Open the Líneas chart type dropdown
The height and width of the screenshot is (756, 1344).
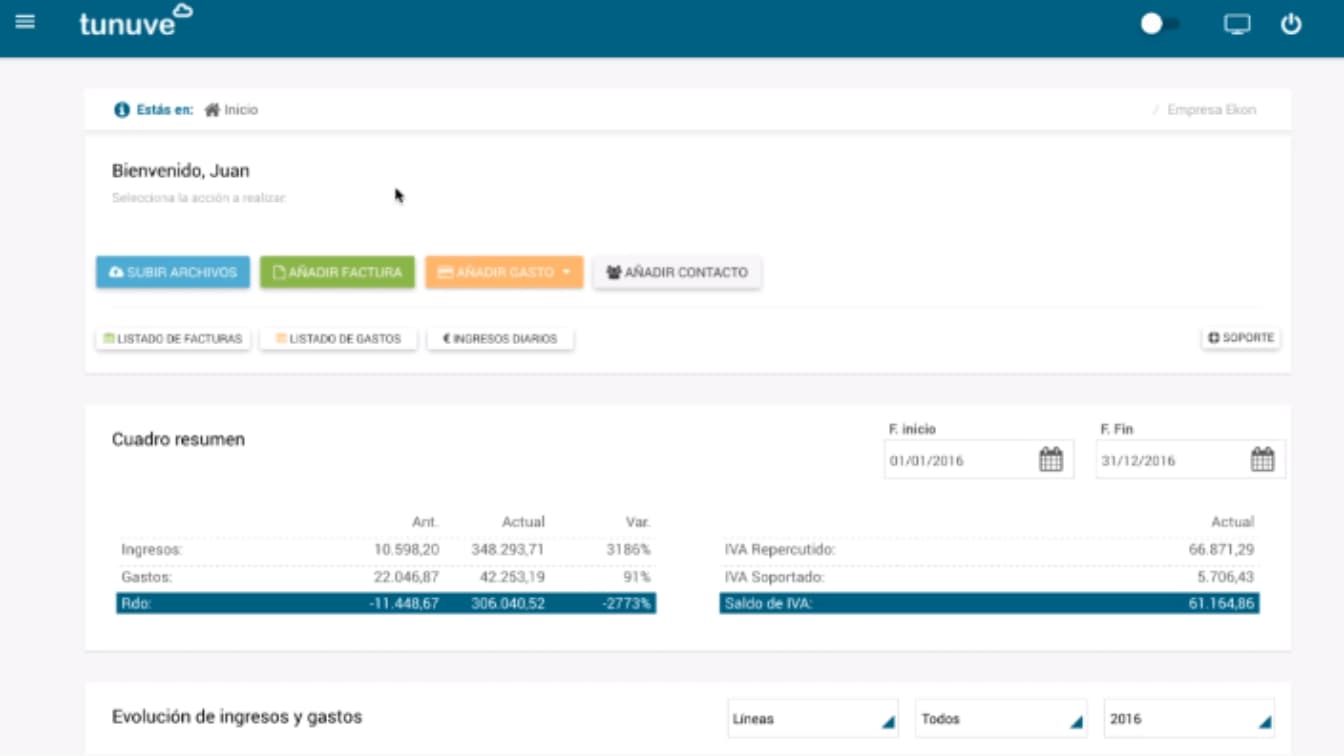813,719
